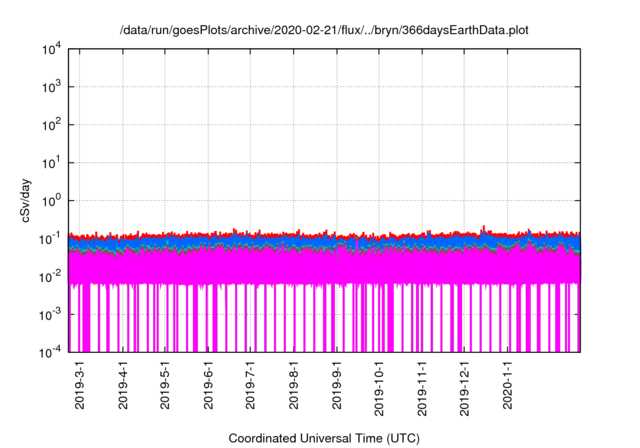
Task: Click the 10^2 y-axis tick label
Action: 51,125
